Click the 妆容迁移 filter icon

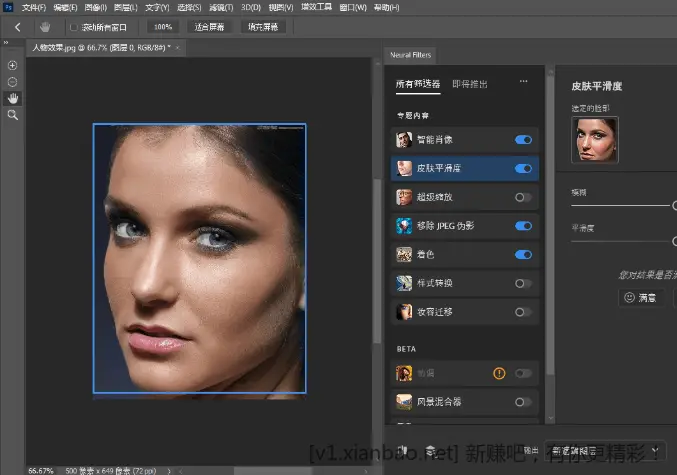point(404,312)
